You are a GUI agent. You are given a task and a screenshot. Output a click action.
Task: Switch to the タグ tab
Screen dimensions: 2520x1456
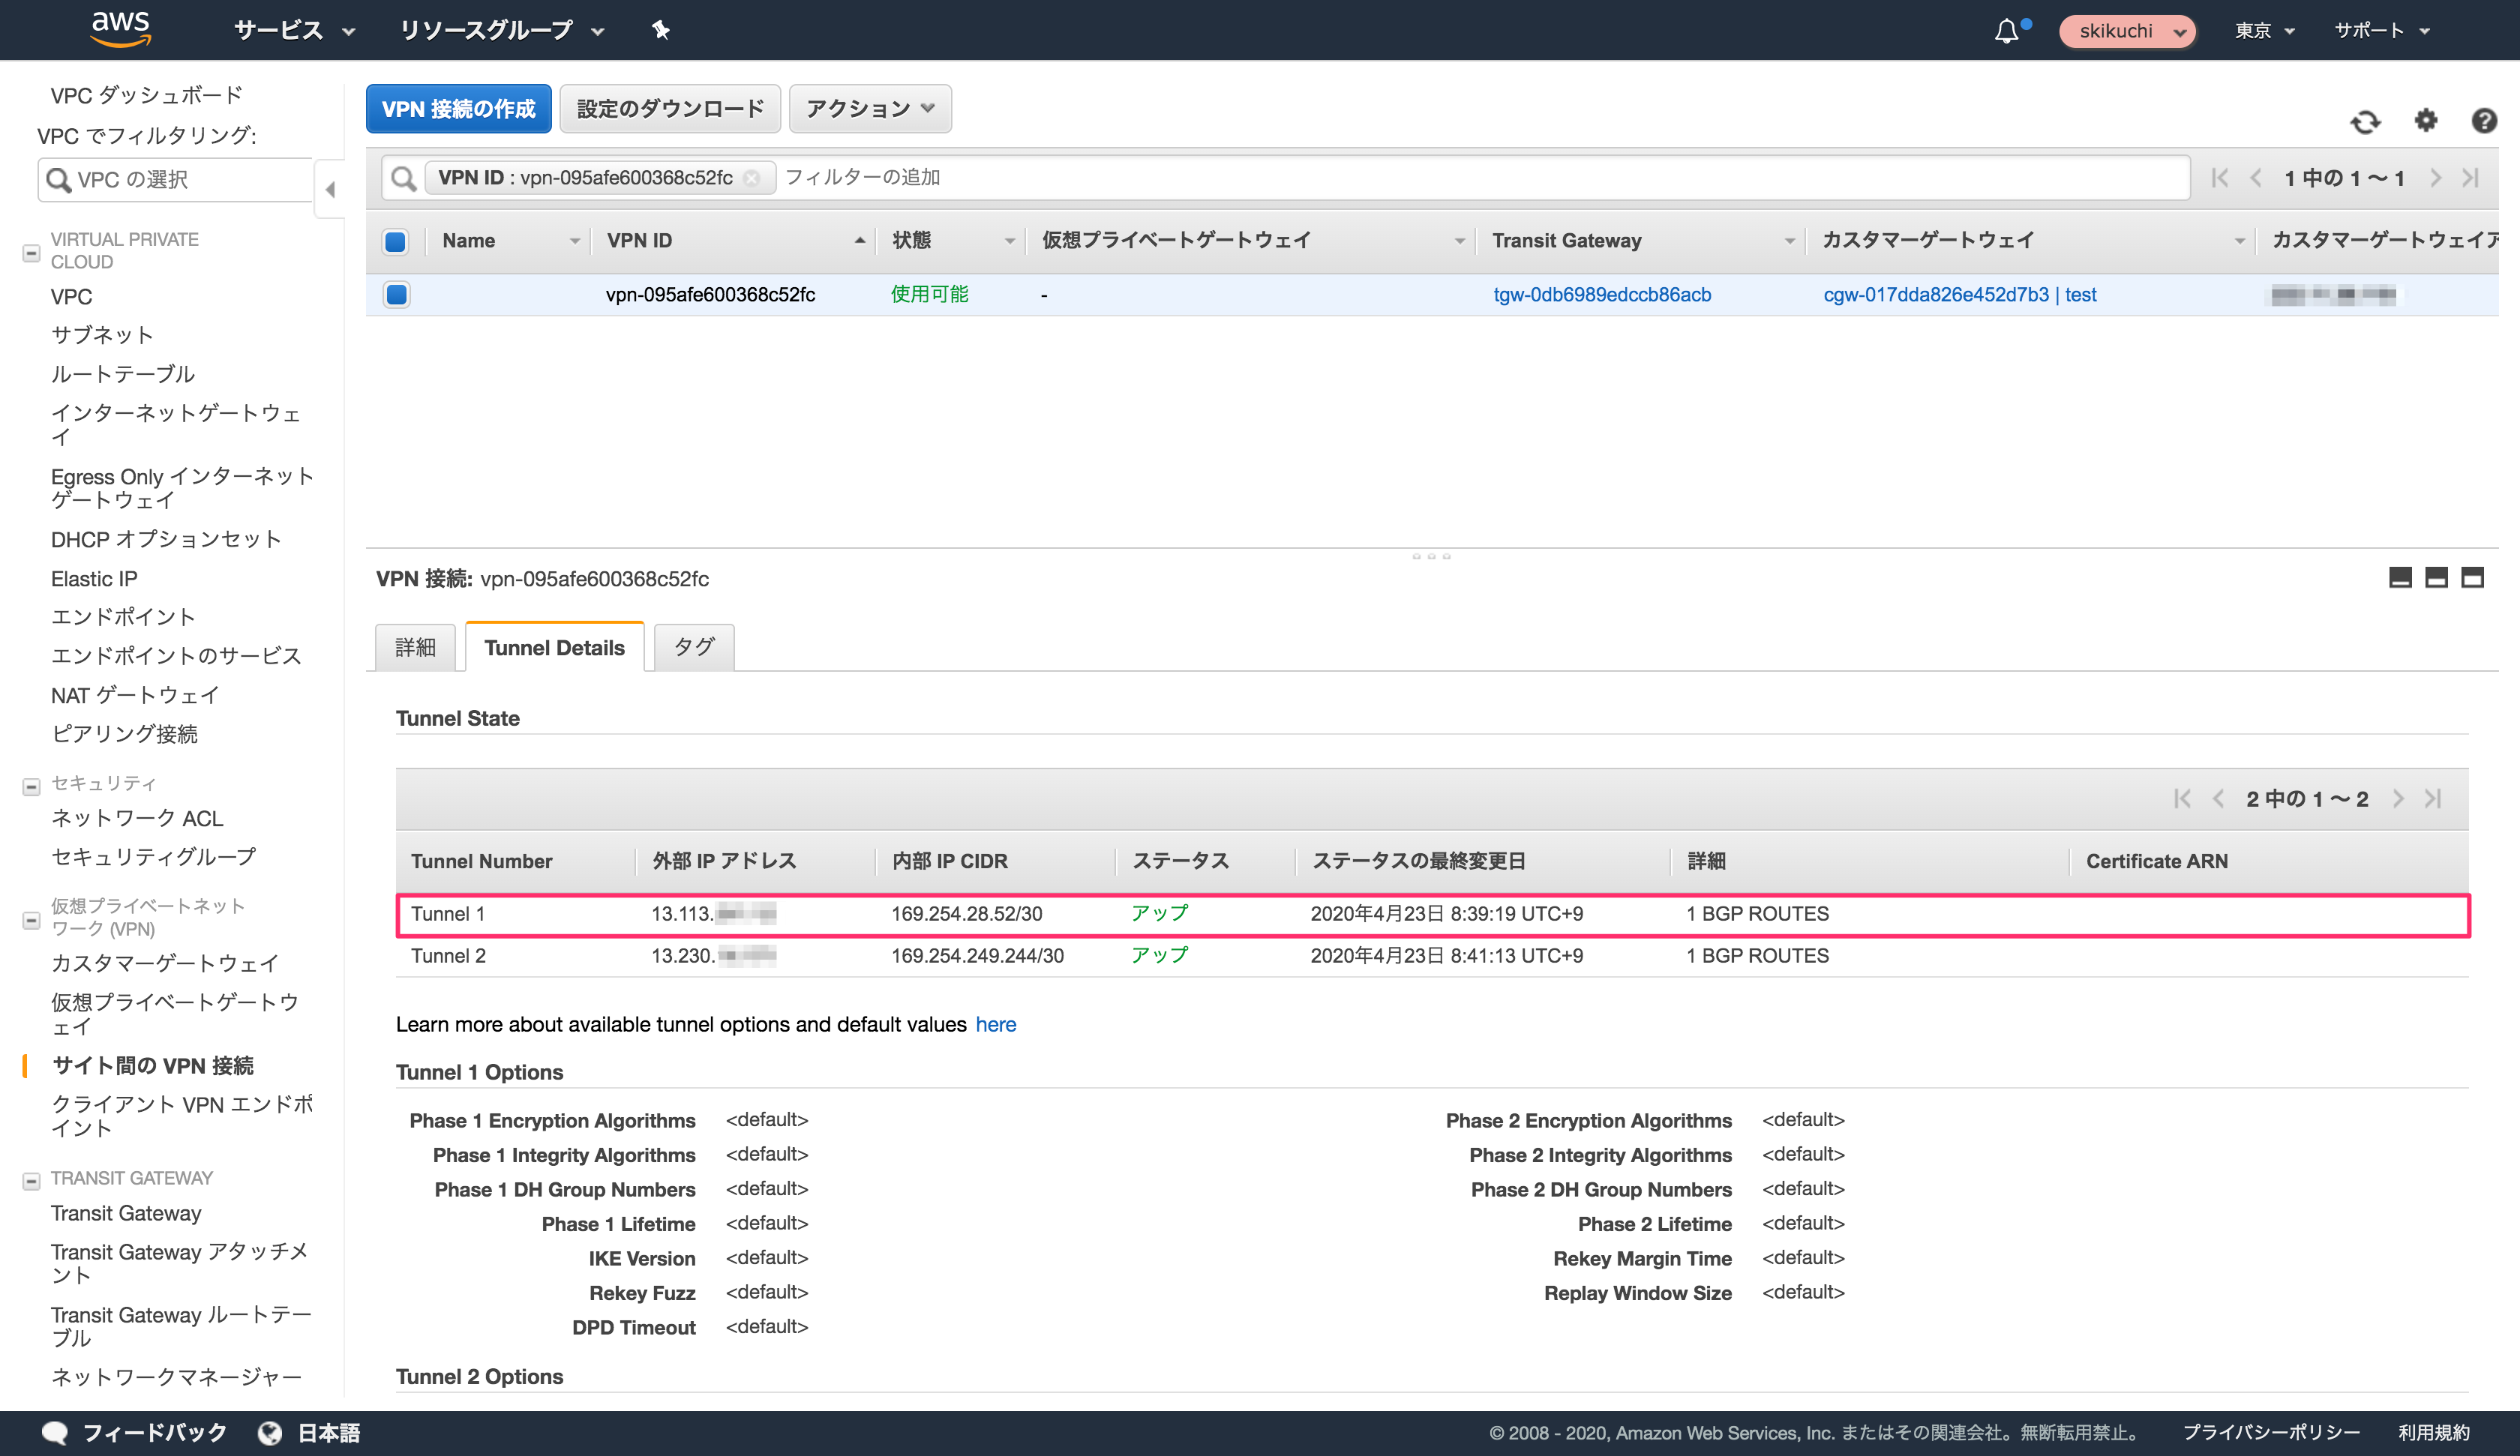click(x=692, y=647)
